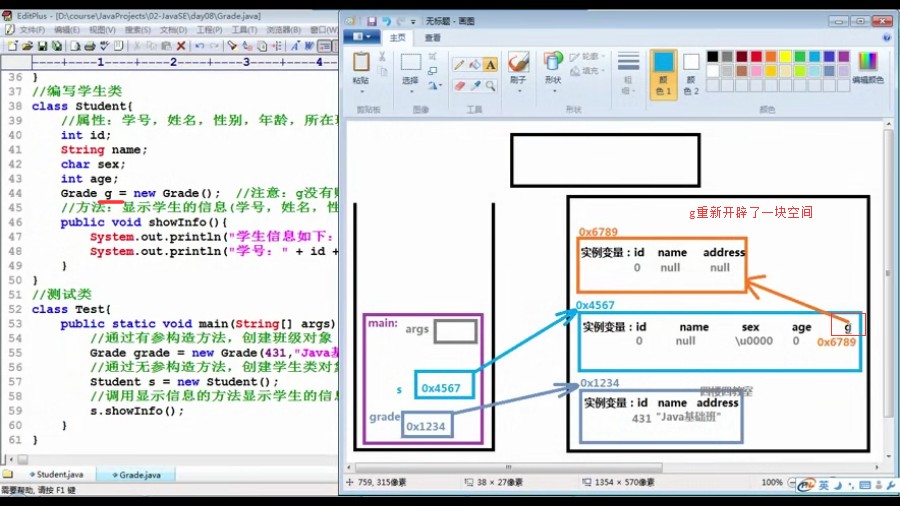This screenshot has width=900, height=506.
Task: Click EditPlus Spell check icon
Action: (x=104, y=46)
